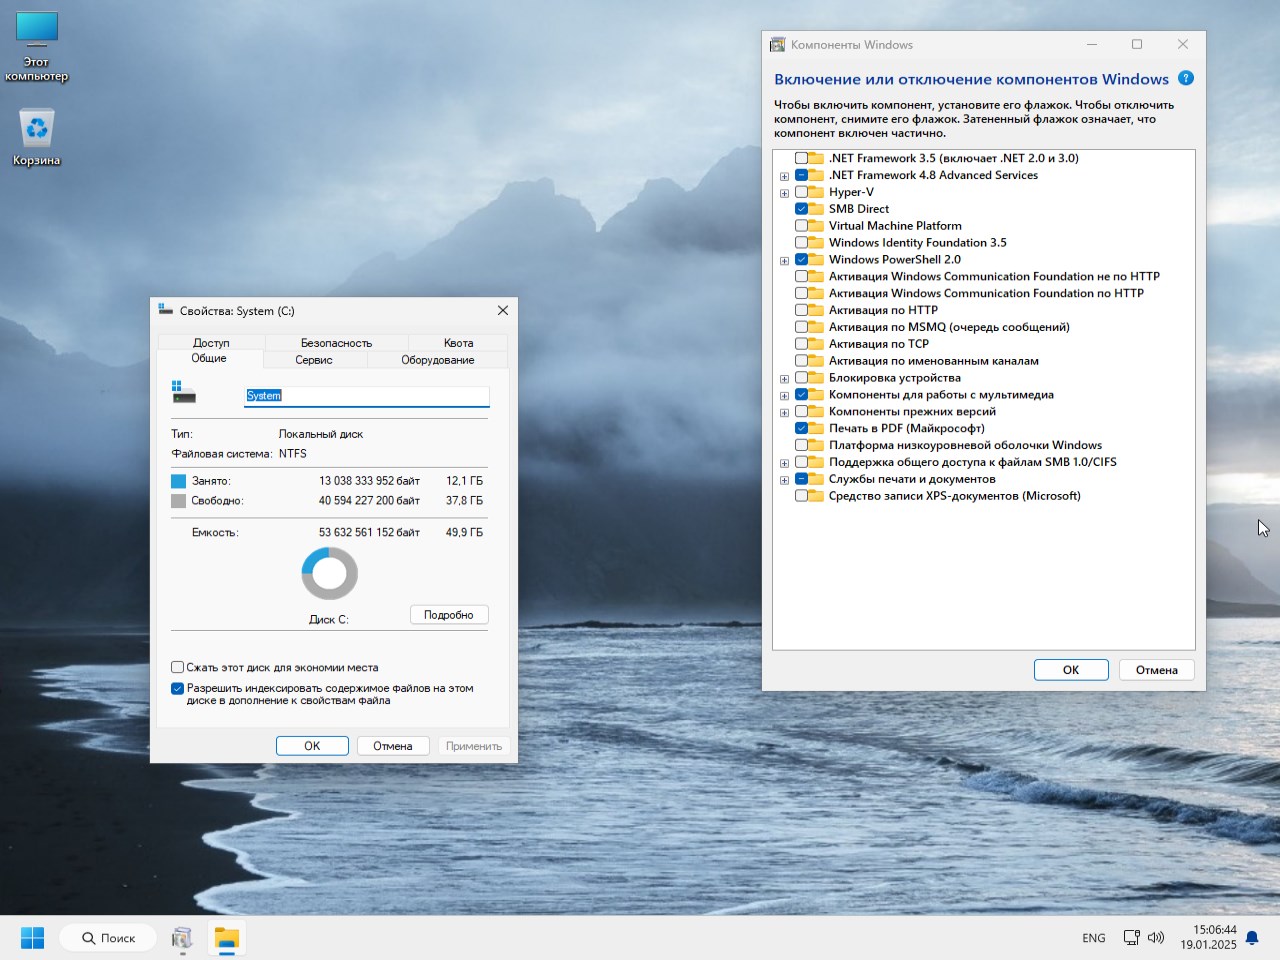
Task: Check the compress this drive (Сжать этот диск) checkbox
Action: [177, 667]
